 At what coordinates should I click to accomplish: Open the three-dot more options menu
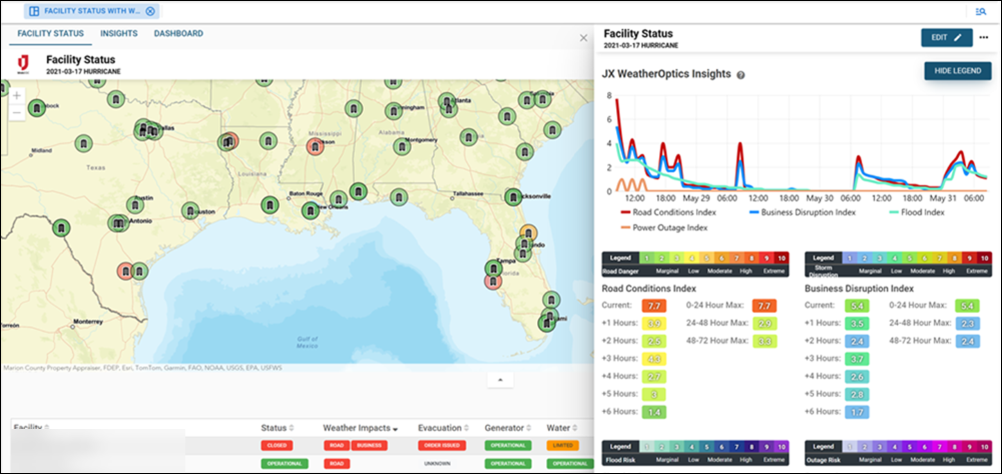(x=984, y=38)
